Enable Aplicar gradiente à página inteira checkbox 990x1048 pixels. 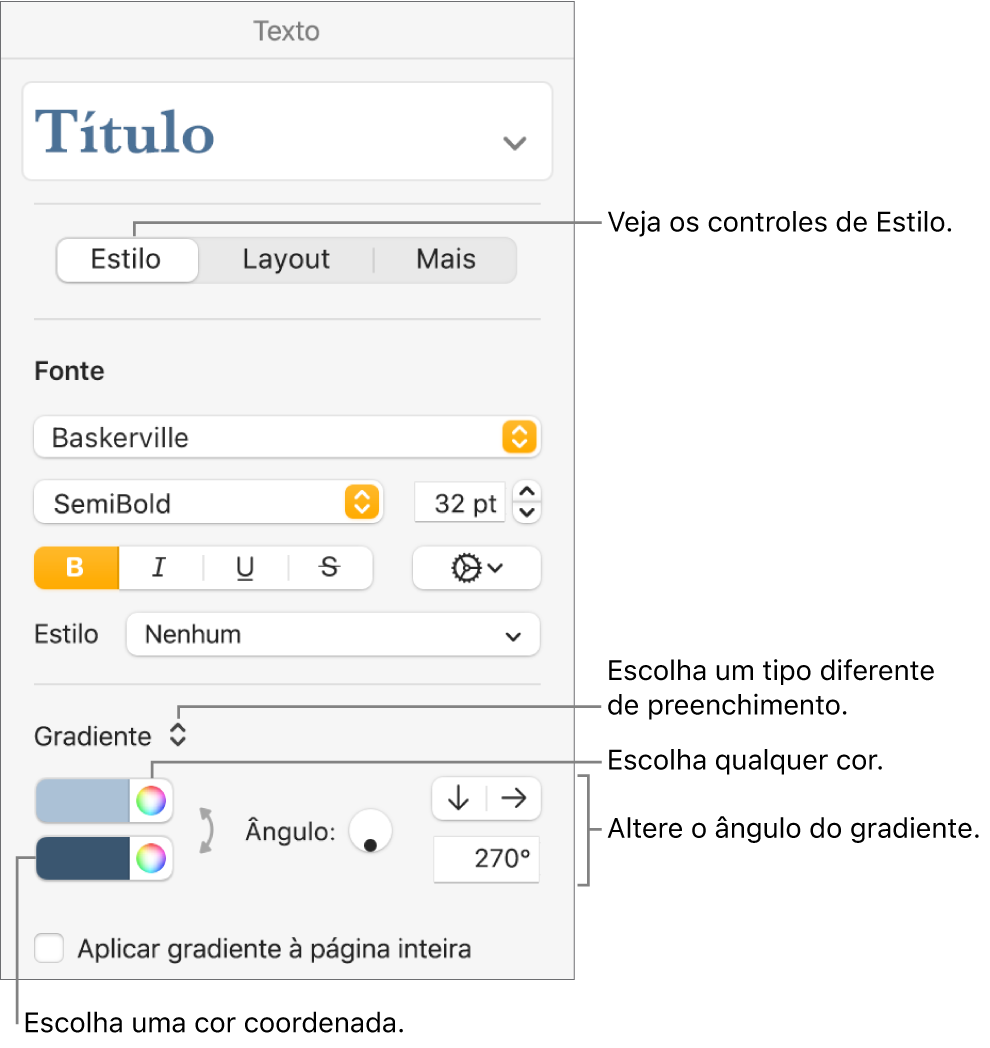pyautogui.click(x=49, y=948)
